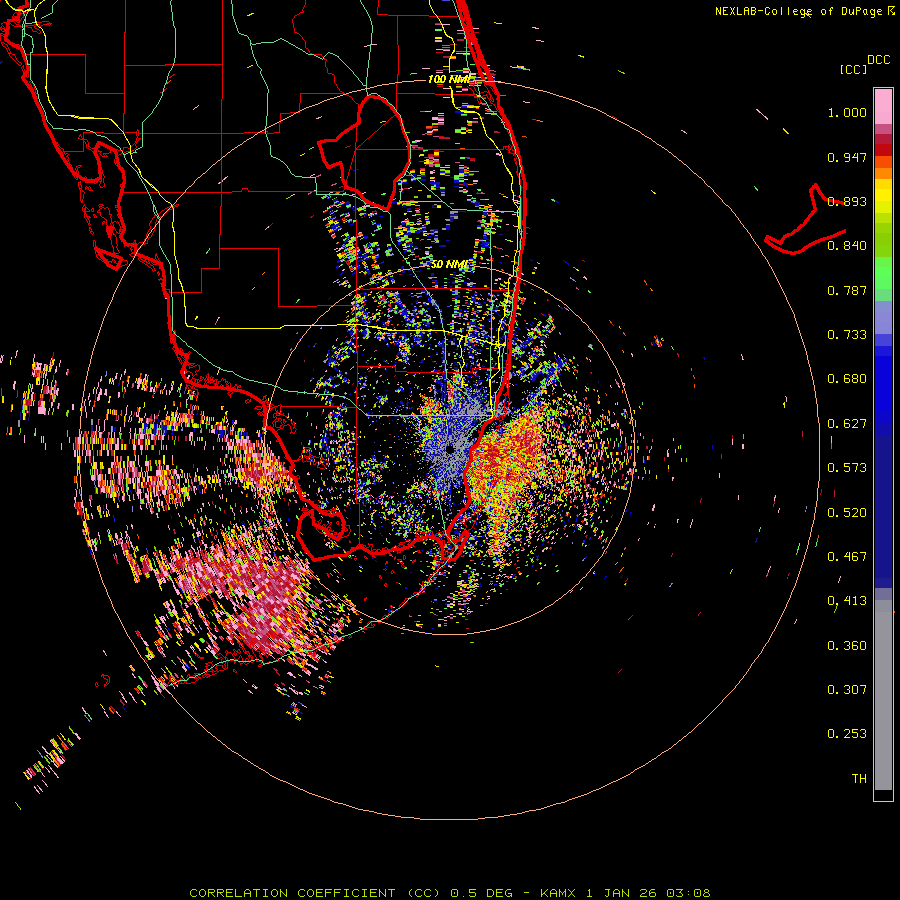This screenshot has height=900, width=900.
Task: Pick the dark navy swatch near 0.520
Action: (x=883, y=511)
